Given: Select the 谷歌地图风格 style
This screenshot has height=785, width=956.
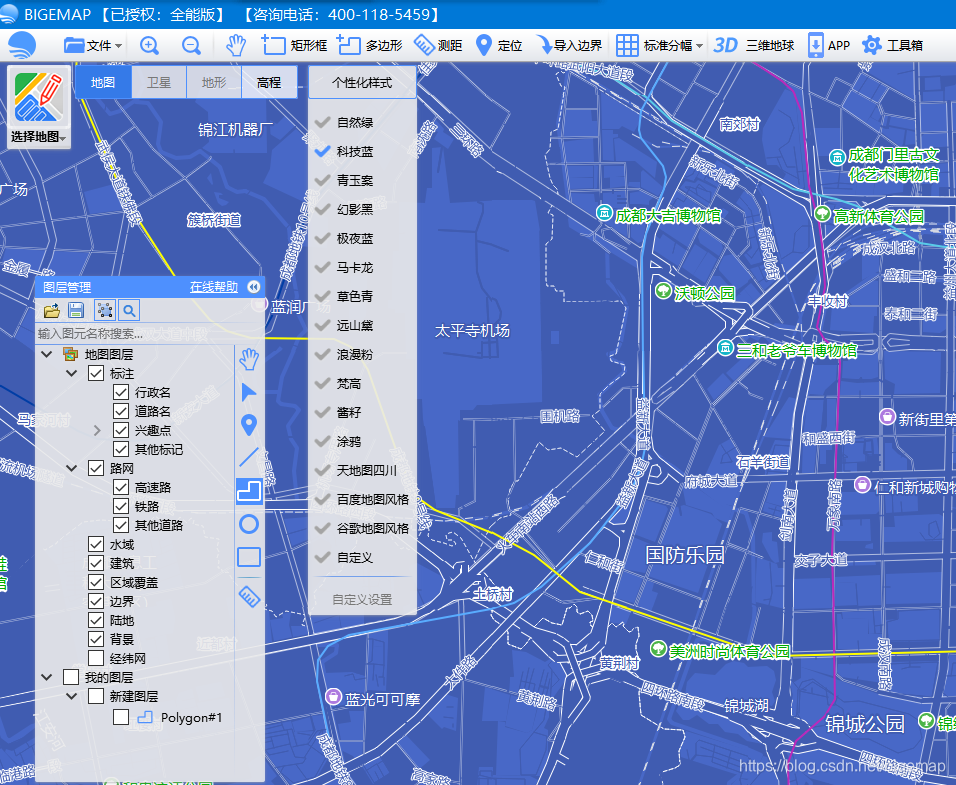Looking at the screenshot, I should (362, 528).
